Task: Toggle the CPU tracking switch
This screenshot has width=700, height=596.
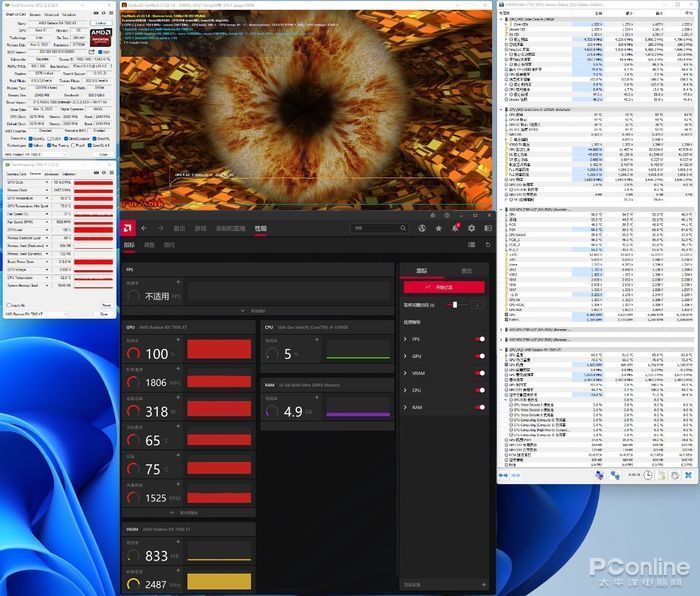Action: (x=480, y=390)
